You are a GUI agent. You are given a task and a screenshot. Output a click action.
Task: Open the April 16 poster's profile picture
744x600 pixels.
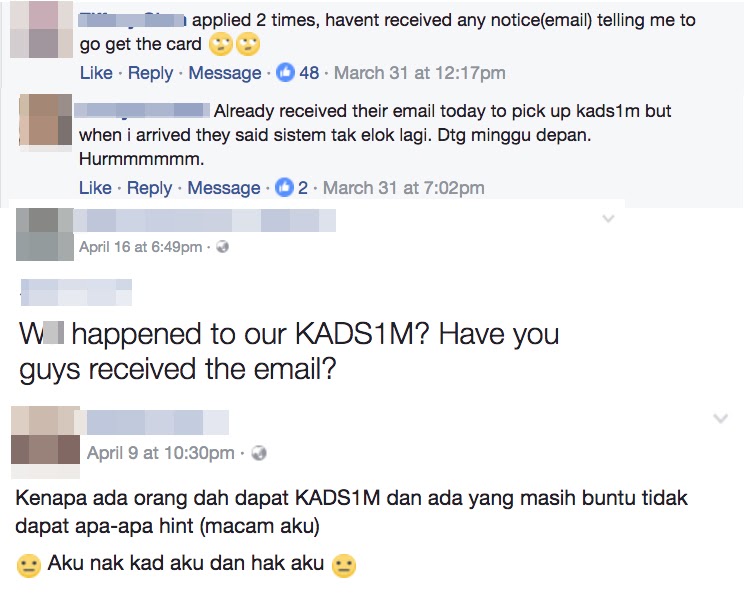[45, 234]
